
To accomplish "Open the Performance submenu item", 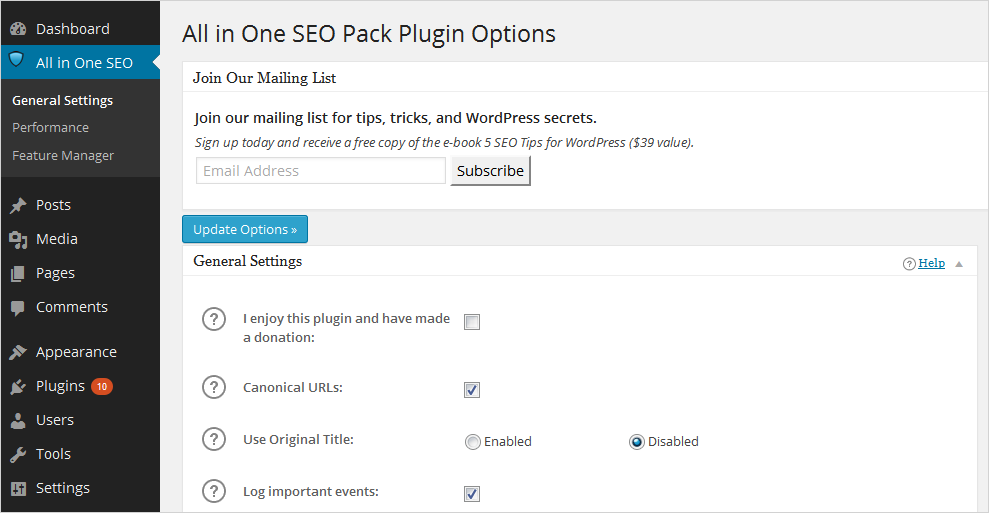I will pos(50,127).
